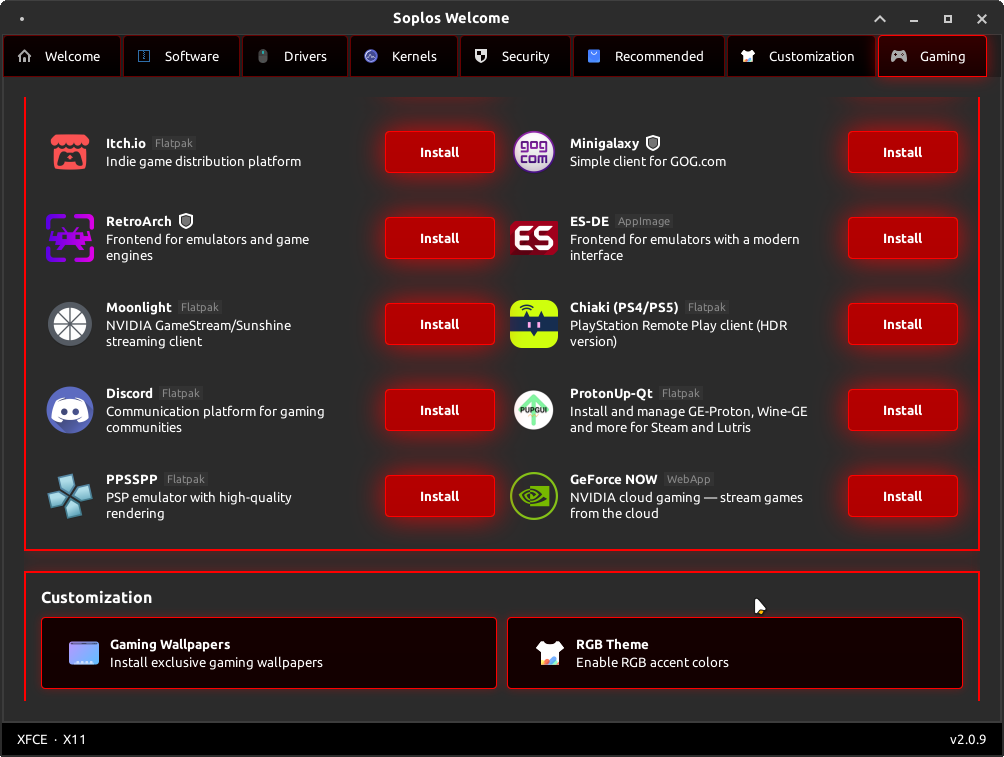Click the Moonlight app icon
Image resolution: width=1004 pixels, height=757 pixels.
pos(70,324)
